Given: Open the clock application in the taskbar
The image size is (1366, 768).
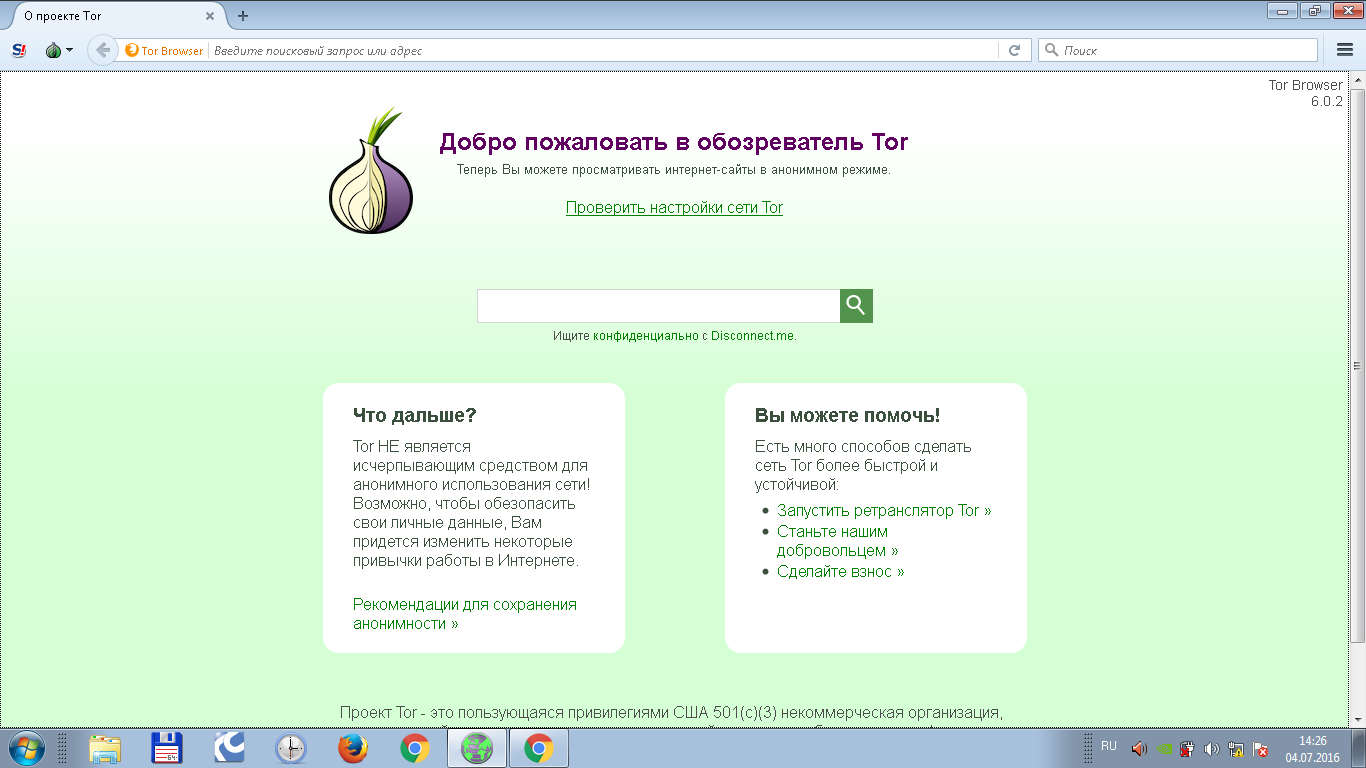Looking at the screenshot, I should [291, 748].
